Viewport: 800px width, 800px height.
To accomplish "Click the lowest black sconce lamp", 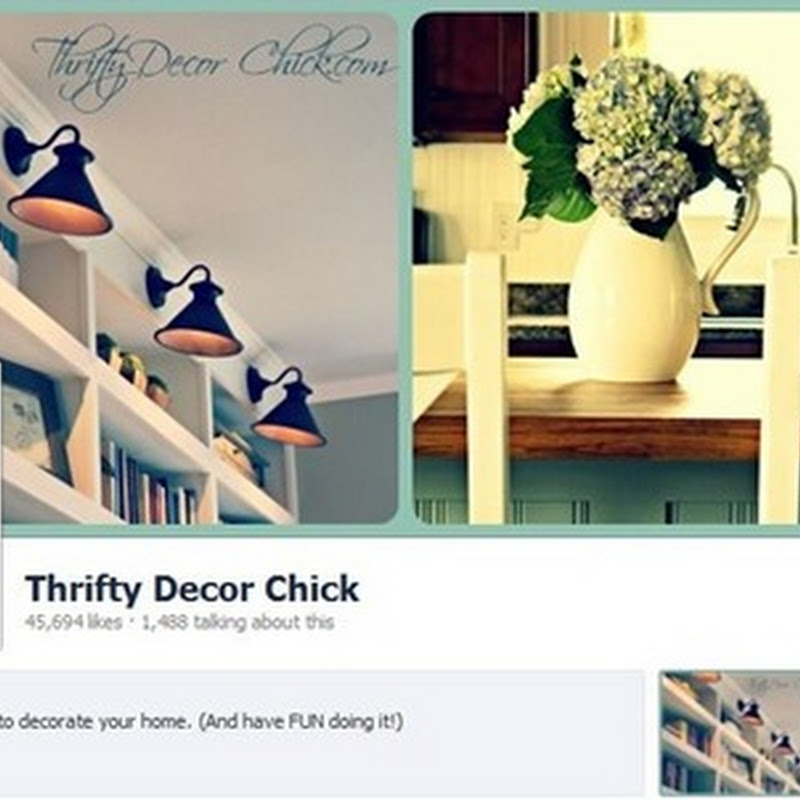I will coord(287,407).
